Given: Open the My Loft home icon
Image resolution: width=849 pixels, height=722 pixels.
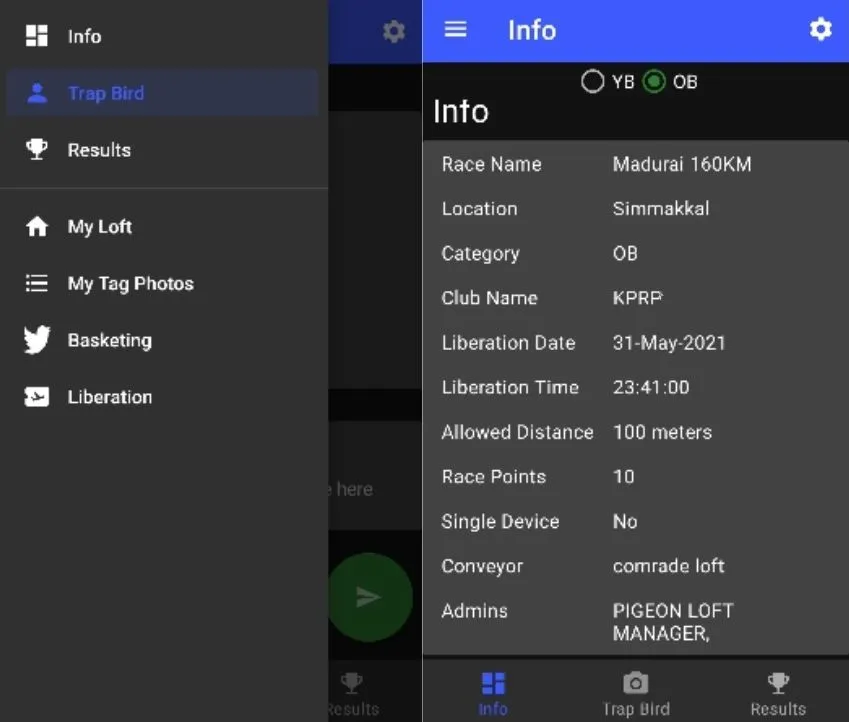Looking at the screenshot, I should click(x=36, y=227).
